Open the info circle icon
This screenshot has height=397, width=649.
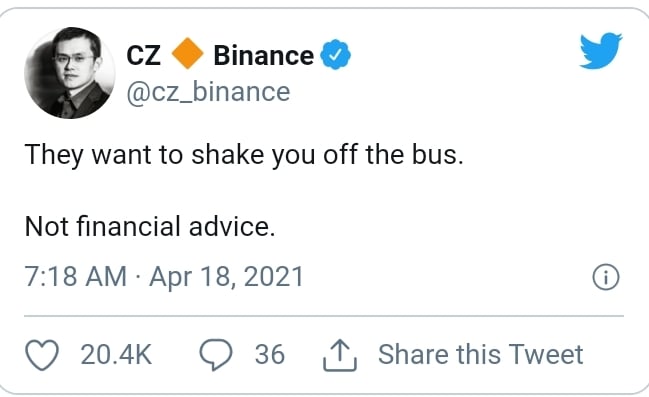(x=606, y=277)
